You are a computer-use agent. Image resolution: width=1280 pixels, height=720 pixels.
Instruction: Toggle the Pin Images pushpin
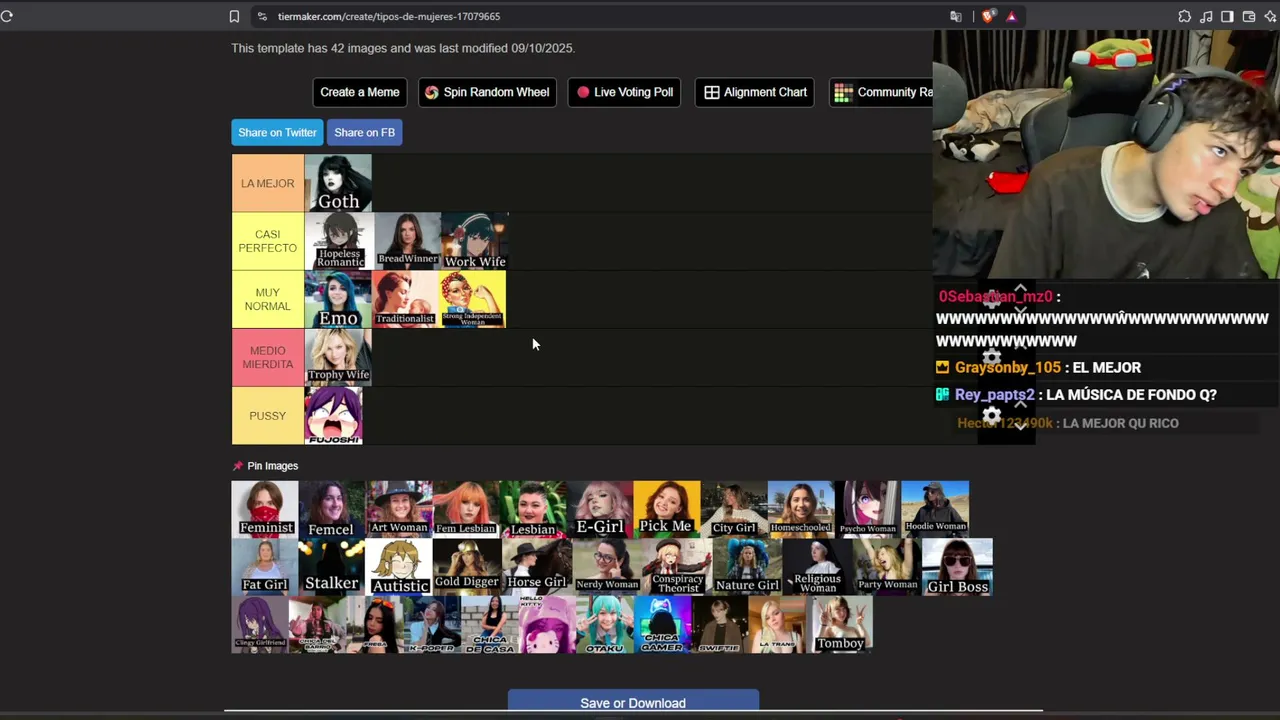238,466
